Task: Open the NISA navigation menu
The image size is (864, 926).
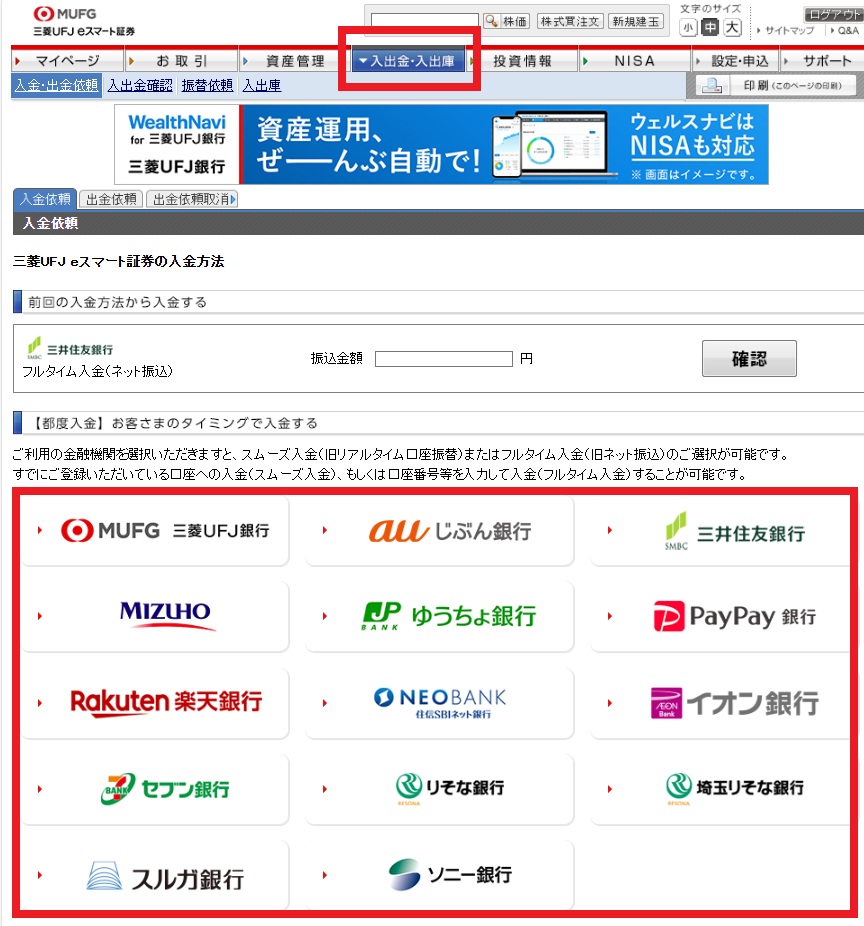Action: point(634,60)
